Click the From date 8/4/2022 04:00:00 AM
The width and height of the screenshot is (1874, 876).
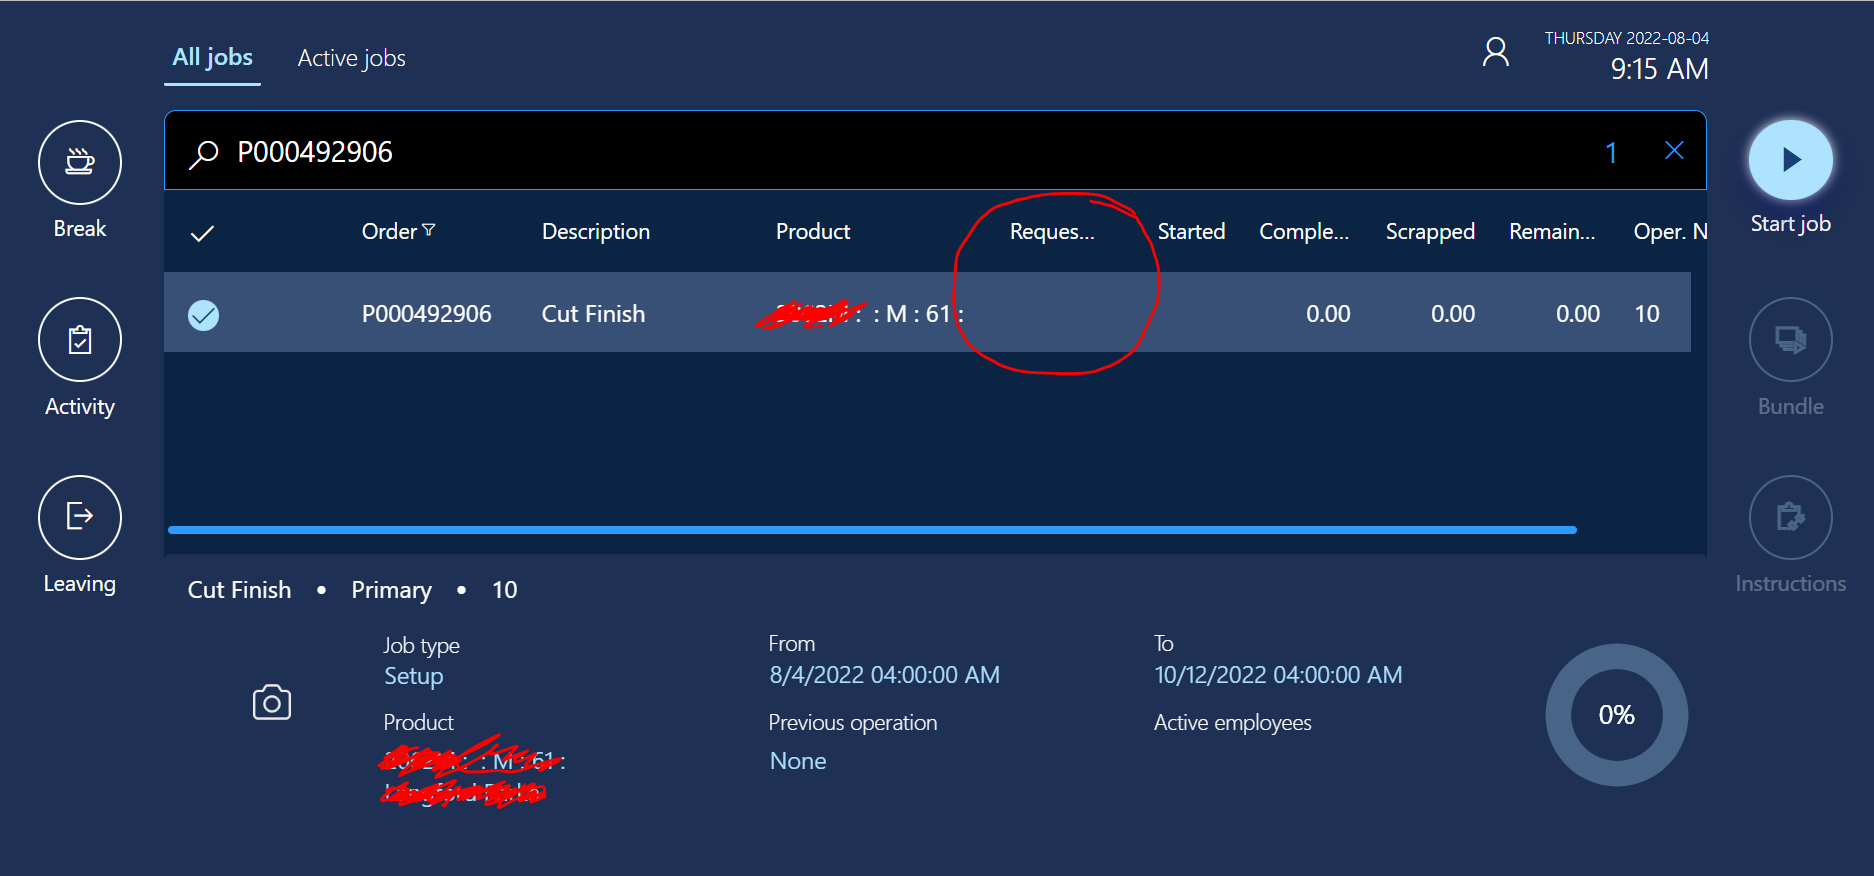(x=884, y=675)
